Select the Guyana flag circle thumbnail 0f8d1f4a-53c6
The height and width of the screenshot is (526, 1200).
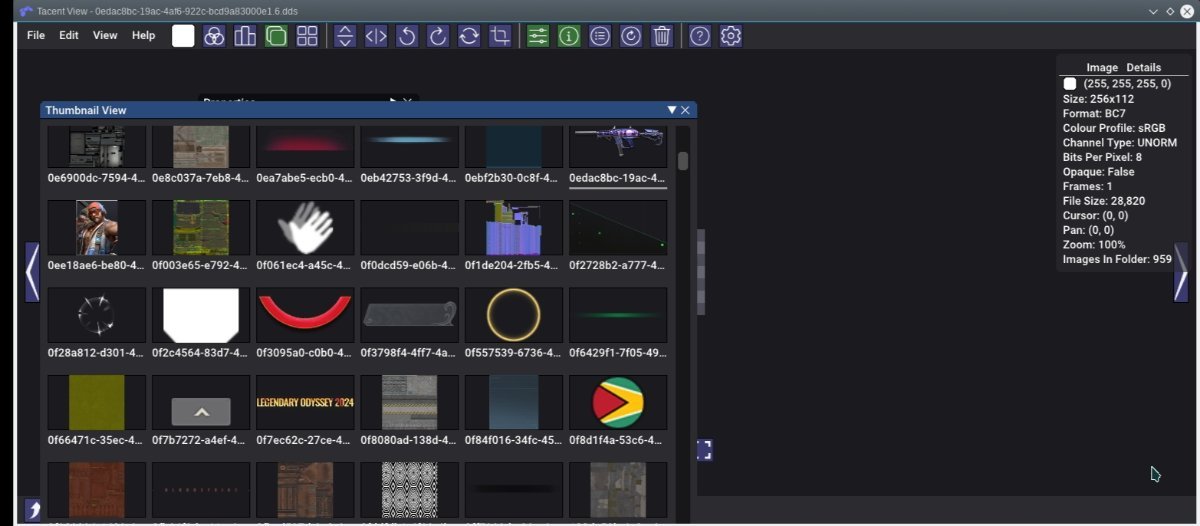618,403
